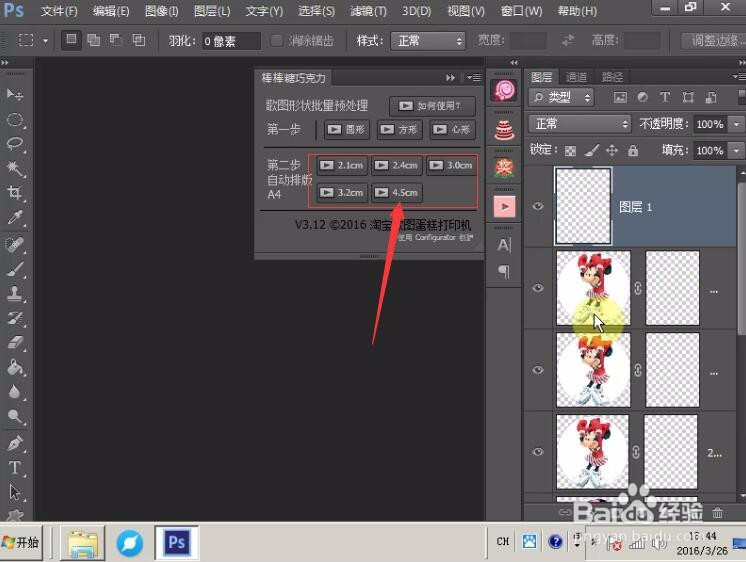Screen dimensions: 746x562
Task: Click the Add to Selection icon
Action: (94, 40)
